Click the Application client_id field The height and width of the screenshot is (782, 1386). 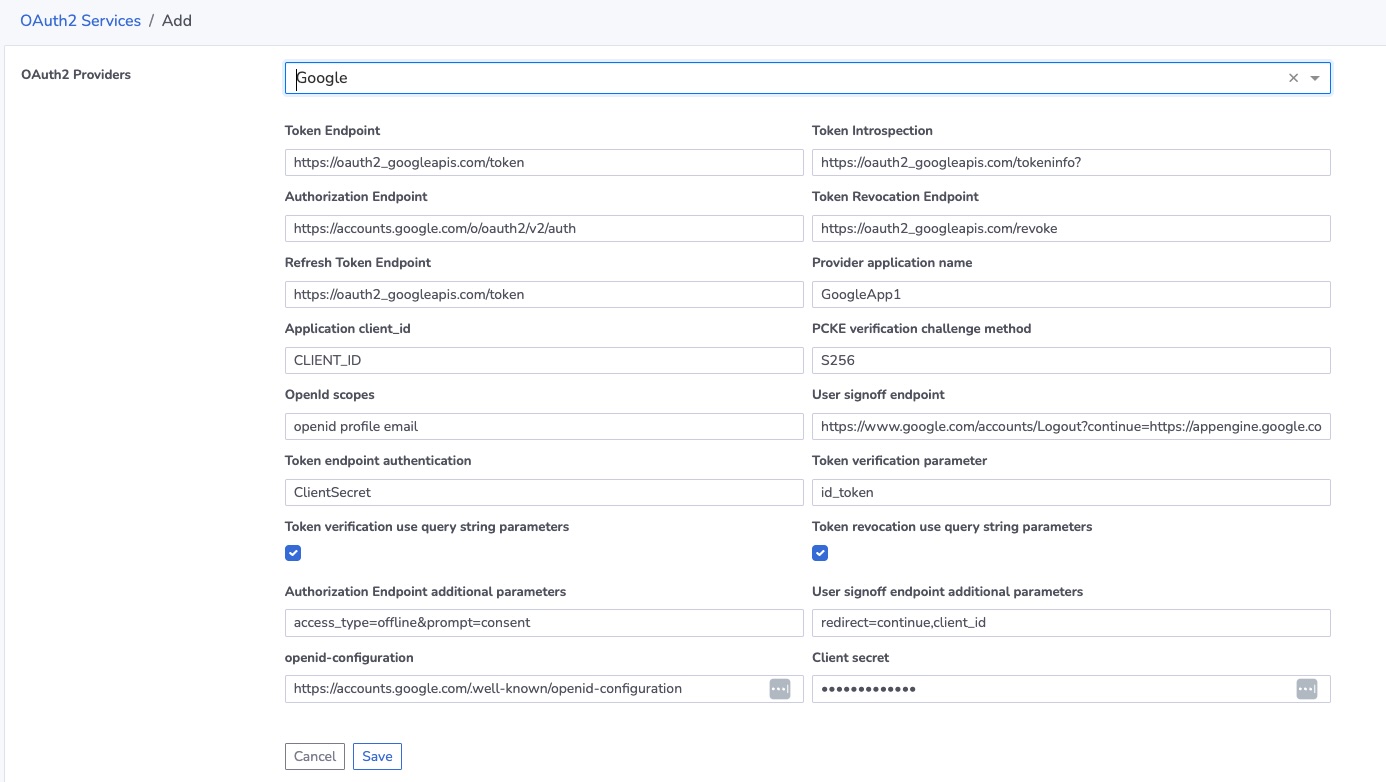click(544, 360)
